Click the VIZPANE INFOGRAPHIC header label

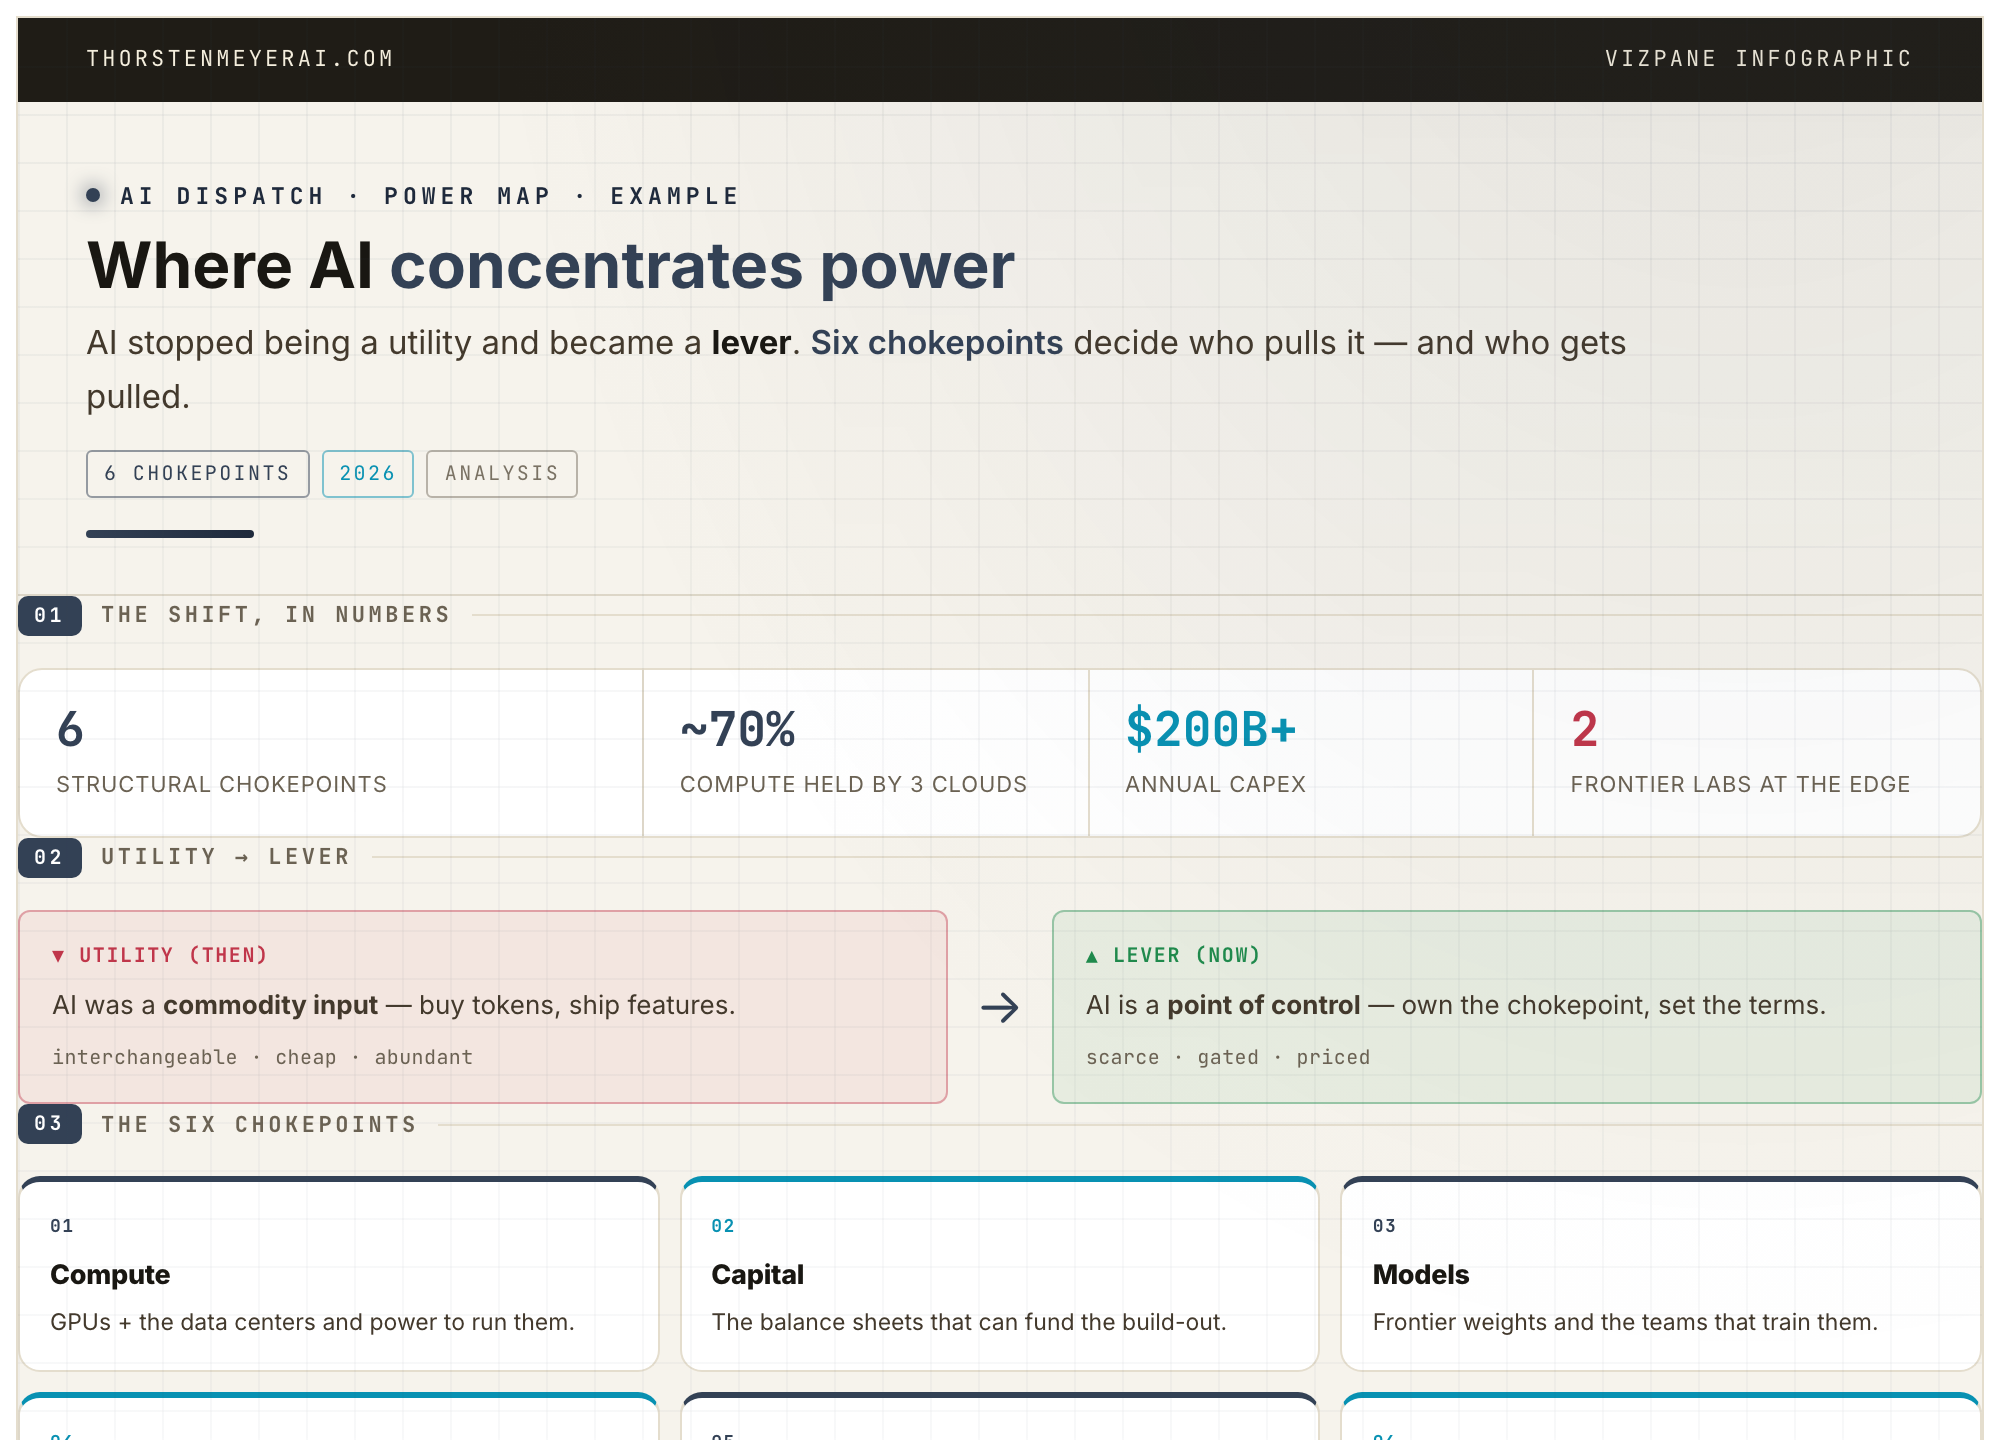pos(1759,59)
